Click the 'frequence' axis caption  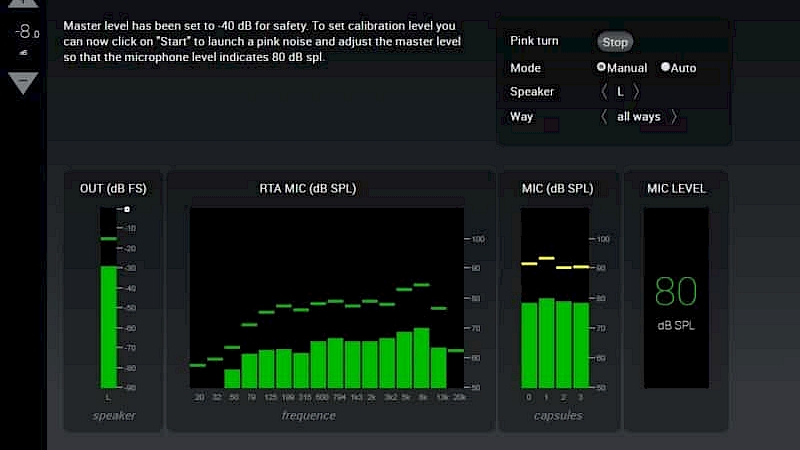[309, 416]
